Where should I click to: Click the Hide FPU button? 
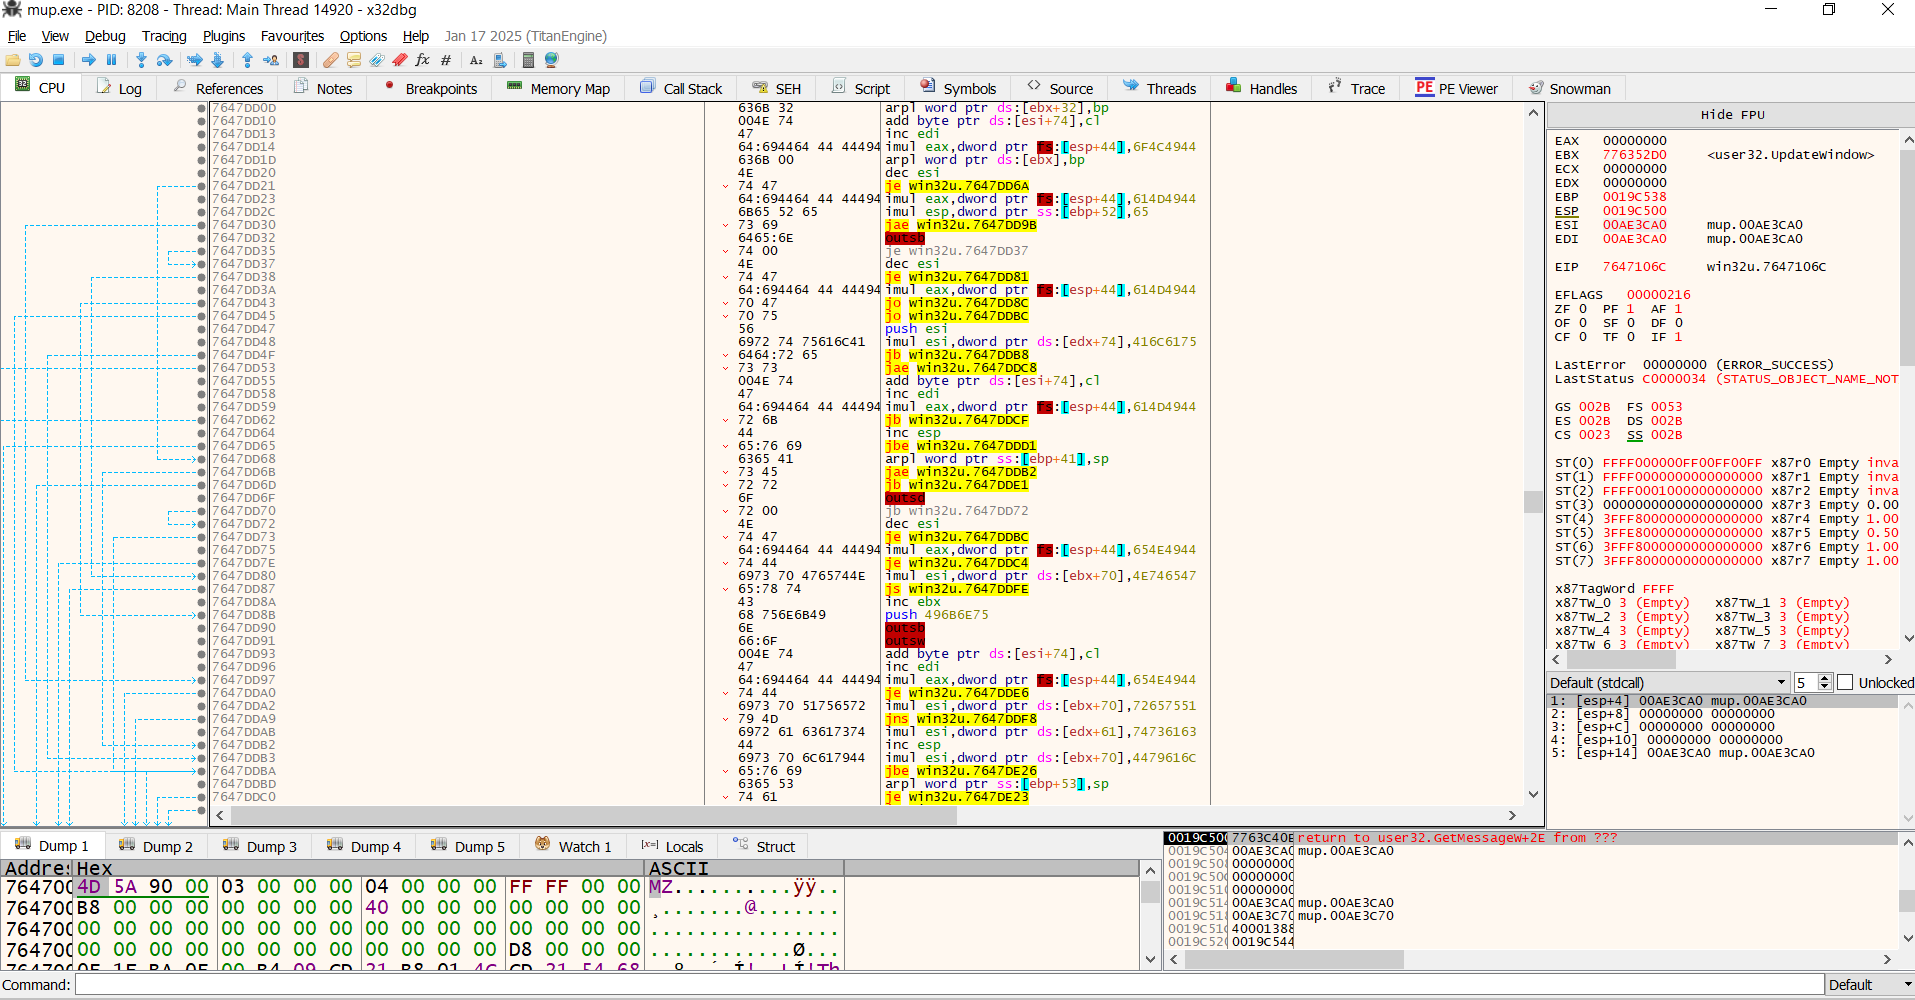(x=1732, y=115)
